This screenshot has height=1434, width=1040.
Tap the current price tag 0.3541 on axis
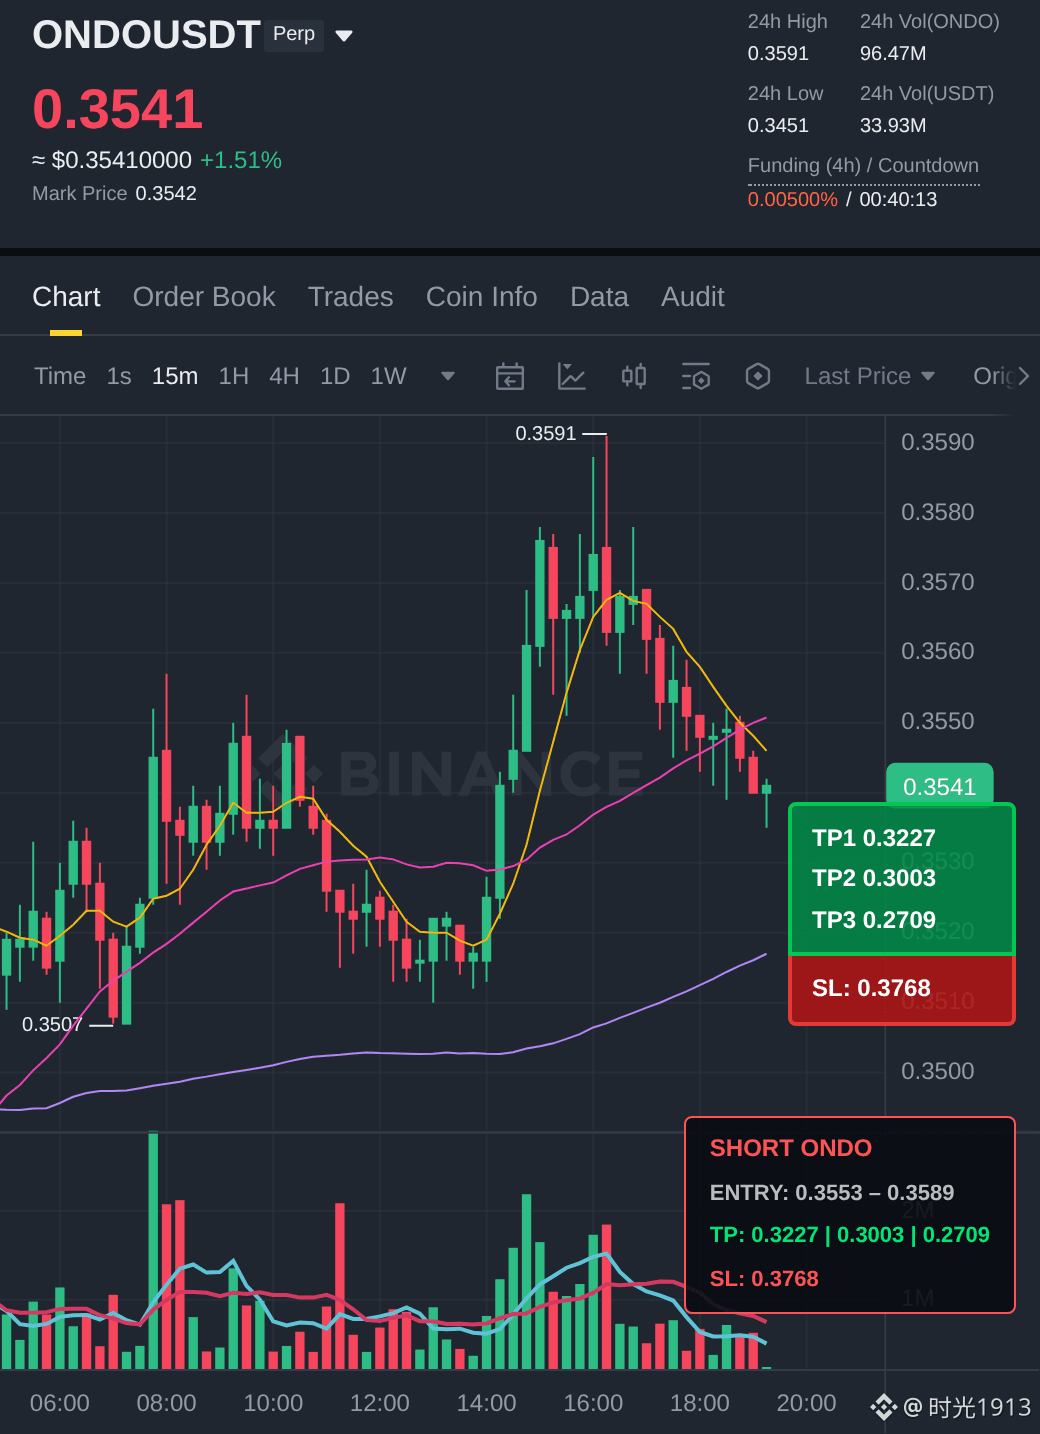939,787
